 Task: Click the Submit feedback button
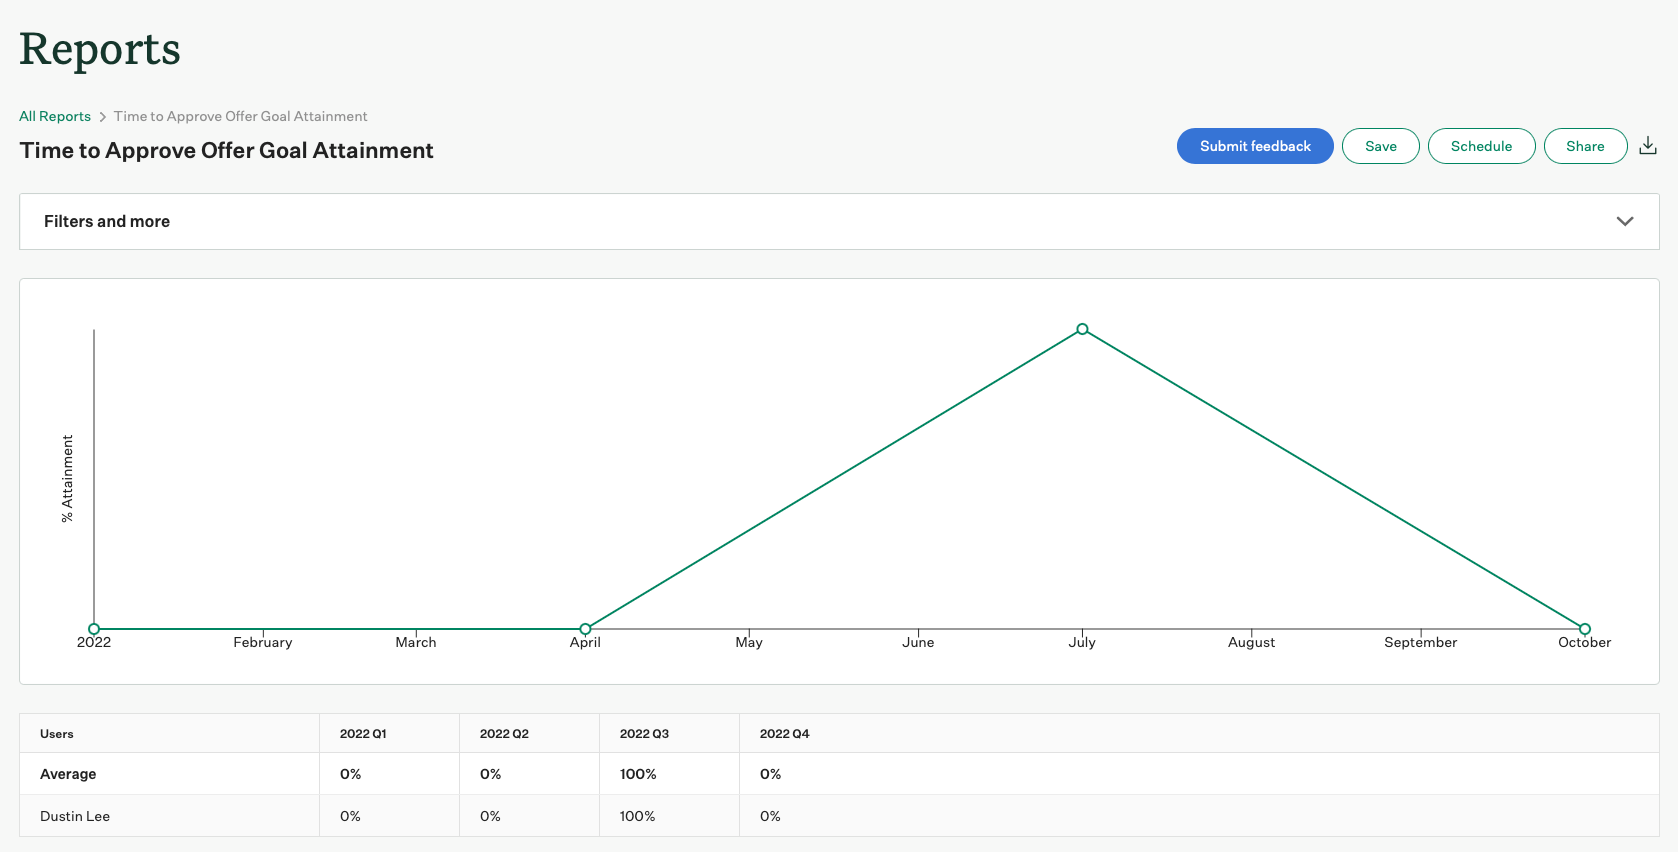pos(1254,146)
